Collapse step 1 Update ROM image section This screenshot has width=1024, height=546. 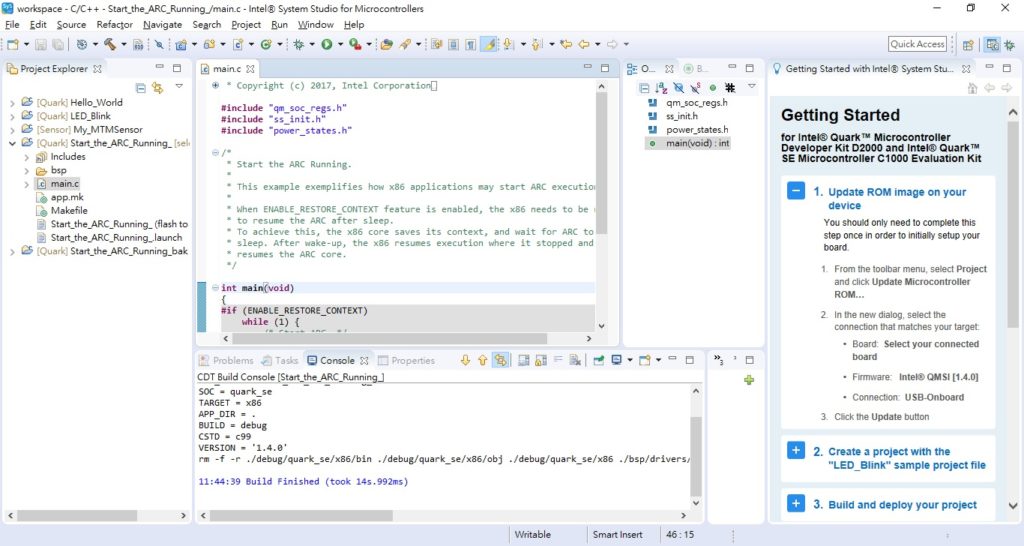[x=795, y=191]
